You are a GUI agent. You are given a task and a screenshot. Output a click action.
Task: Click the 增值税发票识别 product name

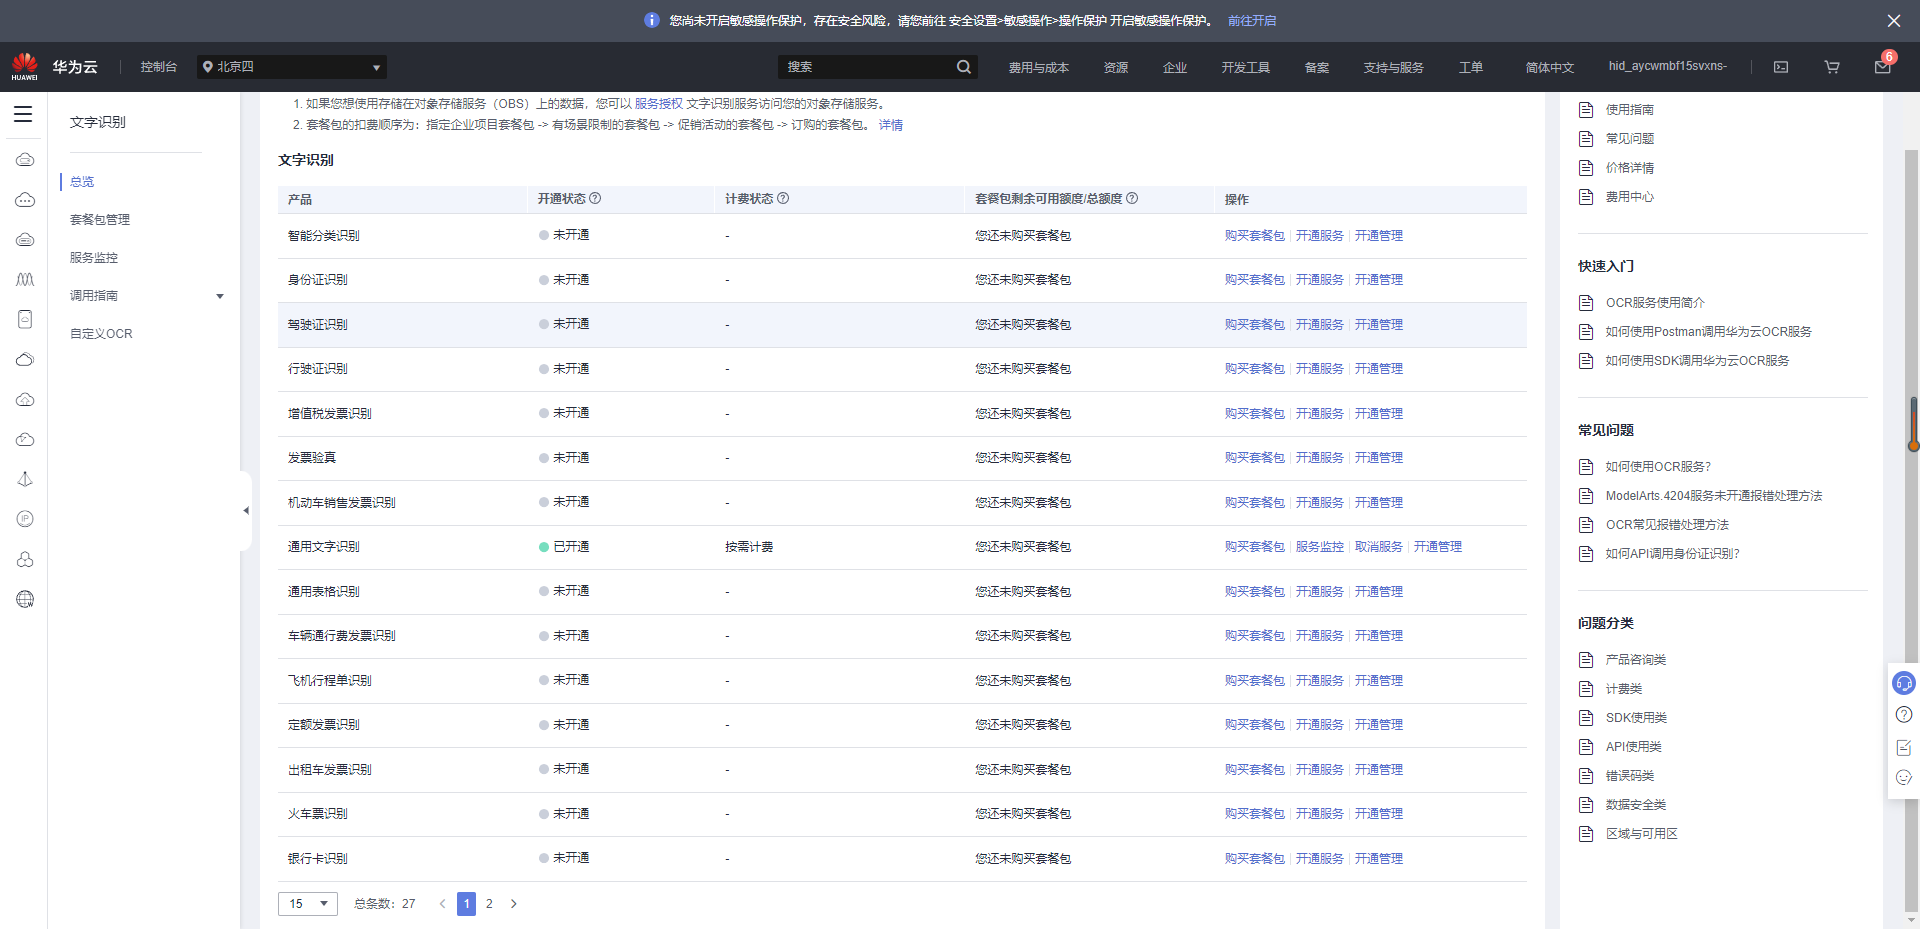click(329, 414)
